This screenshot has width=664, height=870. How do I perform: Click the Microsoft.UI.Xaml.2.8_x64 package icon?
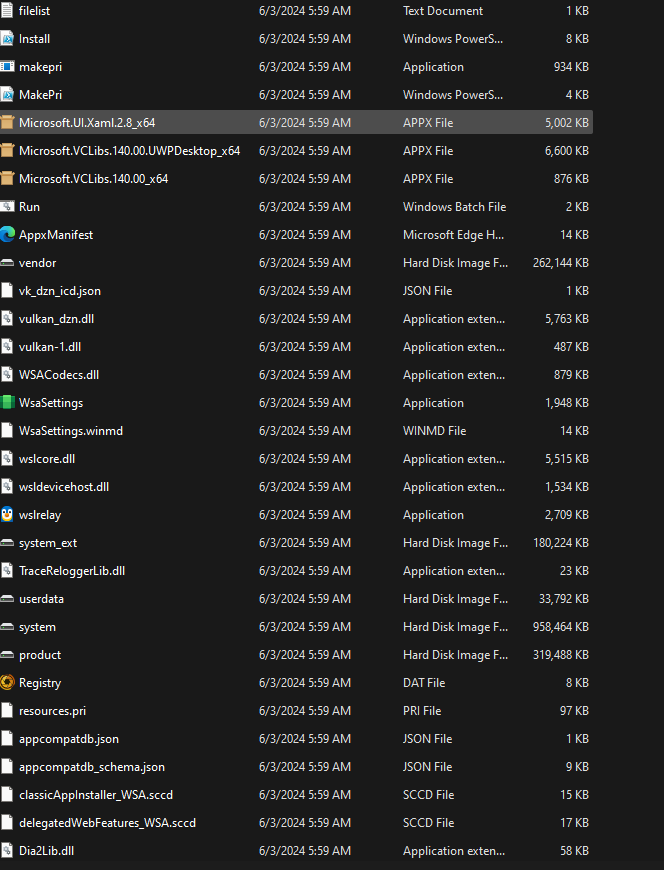(7, 123)
